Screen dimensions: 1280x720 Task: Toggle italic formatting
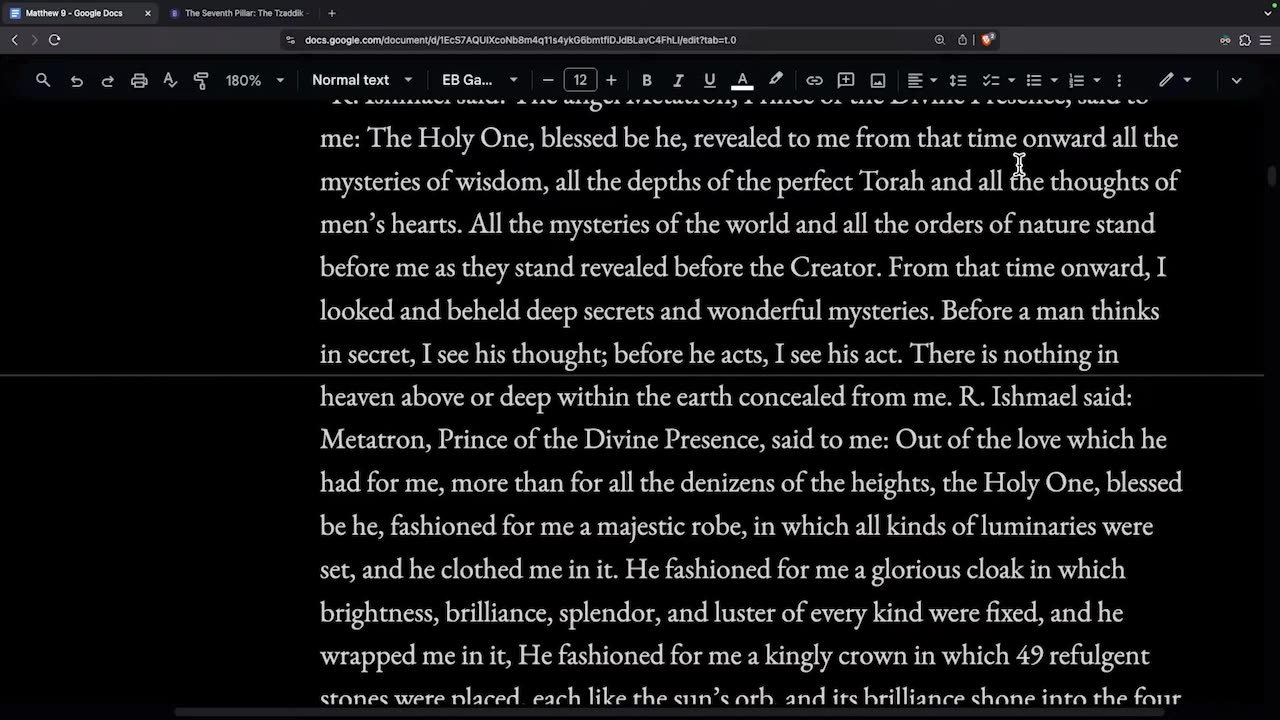point(678,80)
